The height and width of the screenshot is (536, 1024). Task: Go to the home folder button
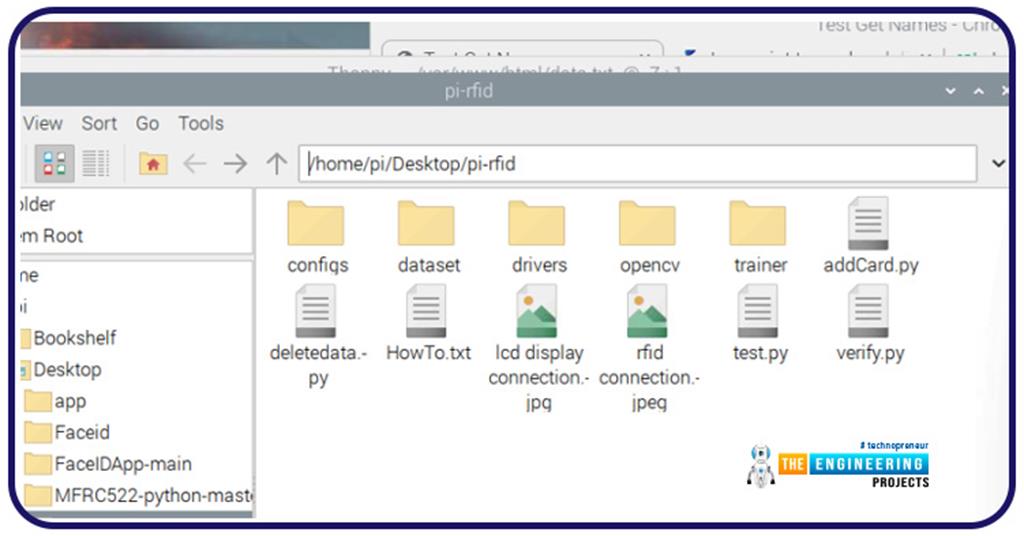[x=152, y=163]
